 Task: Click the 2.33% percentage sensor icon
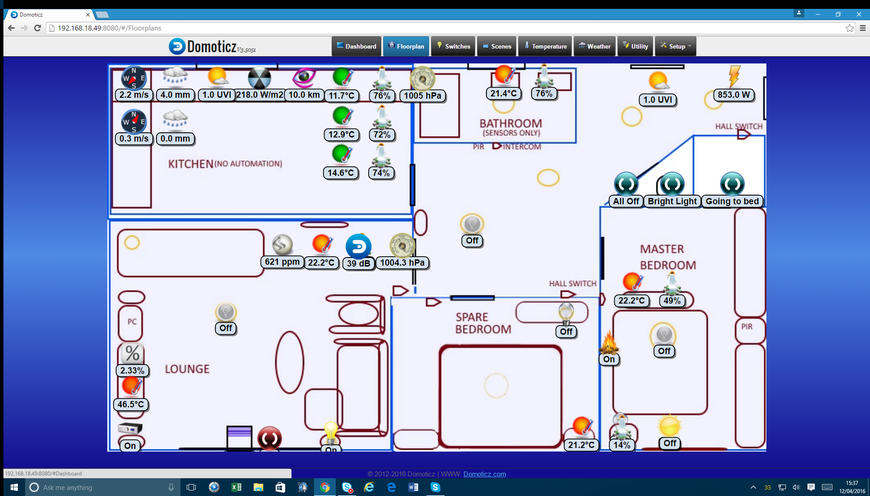coord(131,354)
